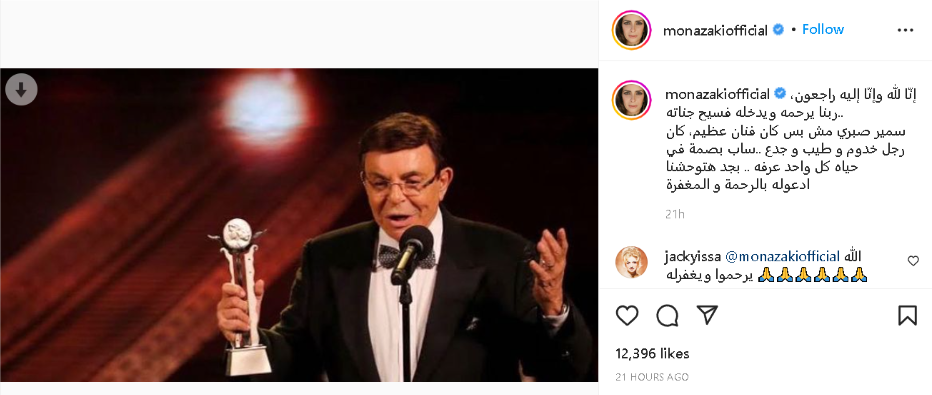Visit jackyissa username link

(691, 257)
